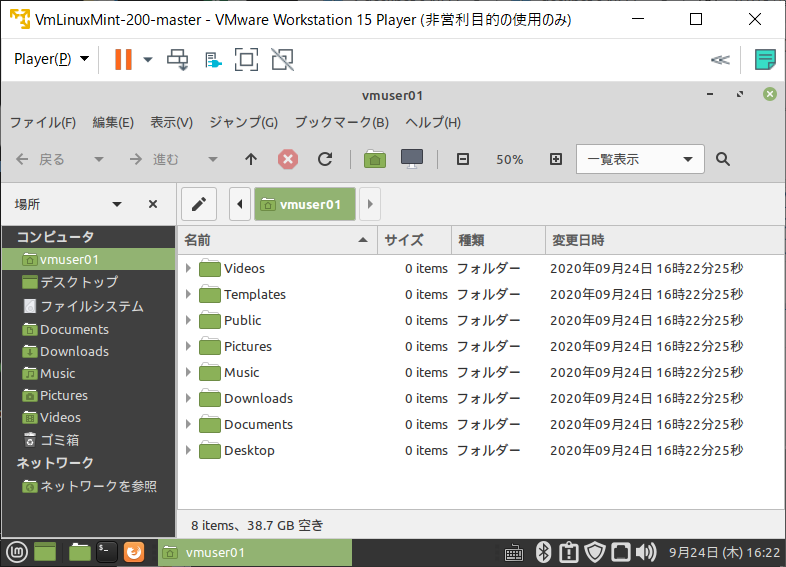The width and height of the screenshot is (786, 567).
Task: Open the Player(P) menu
Action: (x=52, y=59)
